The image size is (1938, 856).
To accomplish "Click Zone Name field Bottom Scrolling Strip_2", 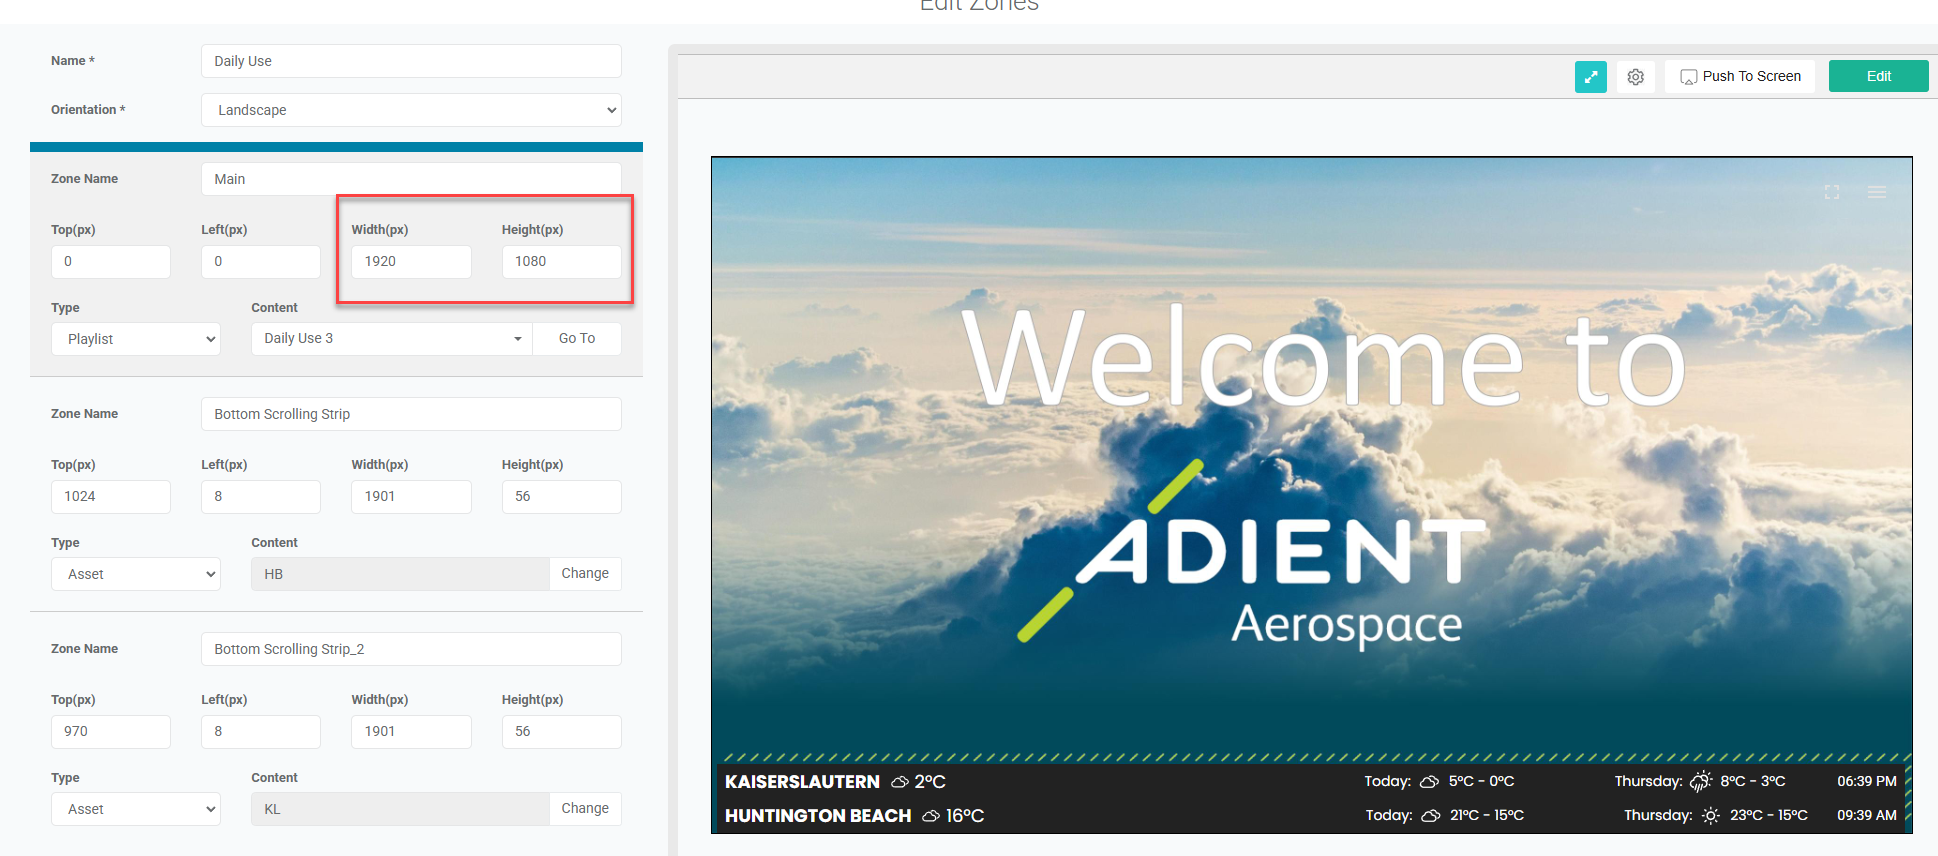I will 411,649.
